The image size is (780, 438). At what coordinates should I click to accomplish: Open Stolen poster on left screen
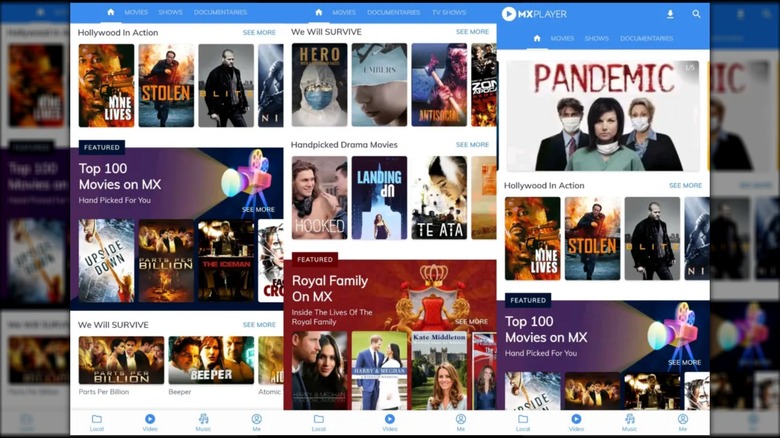[166, 86]
